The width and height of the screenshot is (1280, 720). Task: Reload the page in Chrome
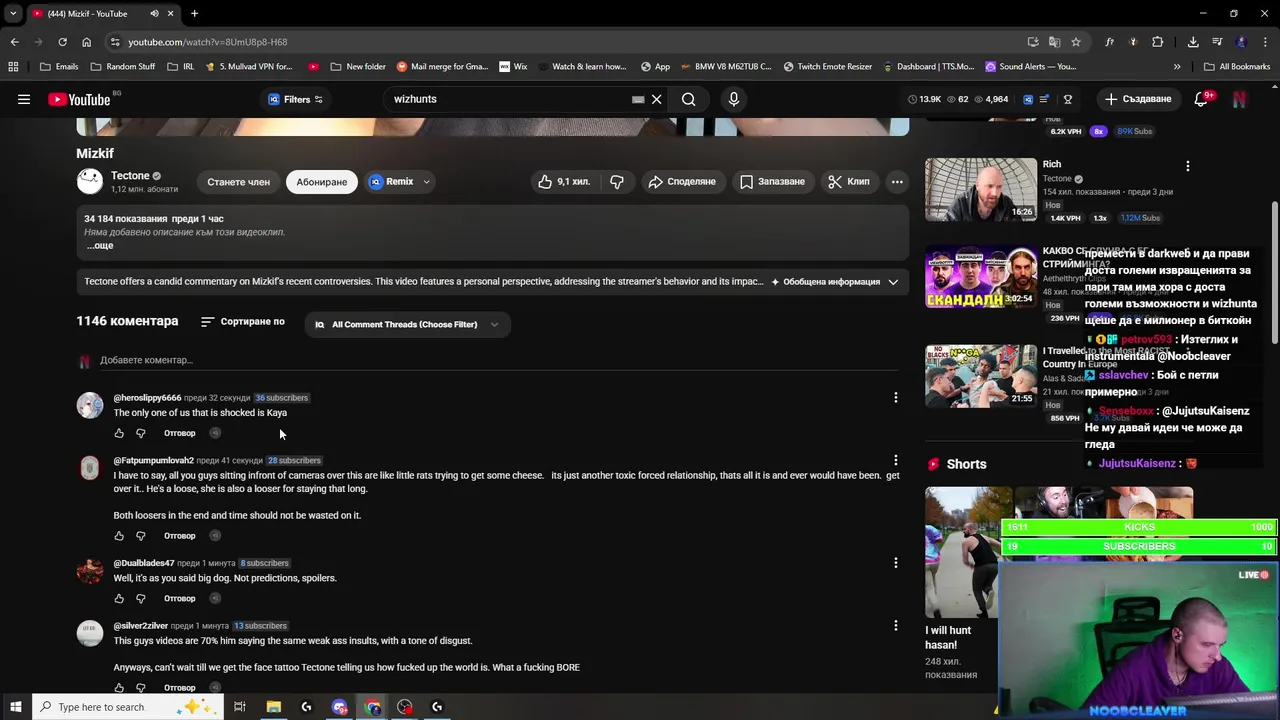pos(62,42)
